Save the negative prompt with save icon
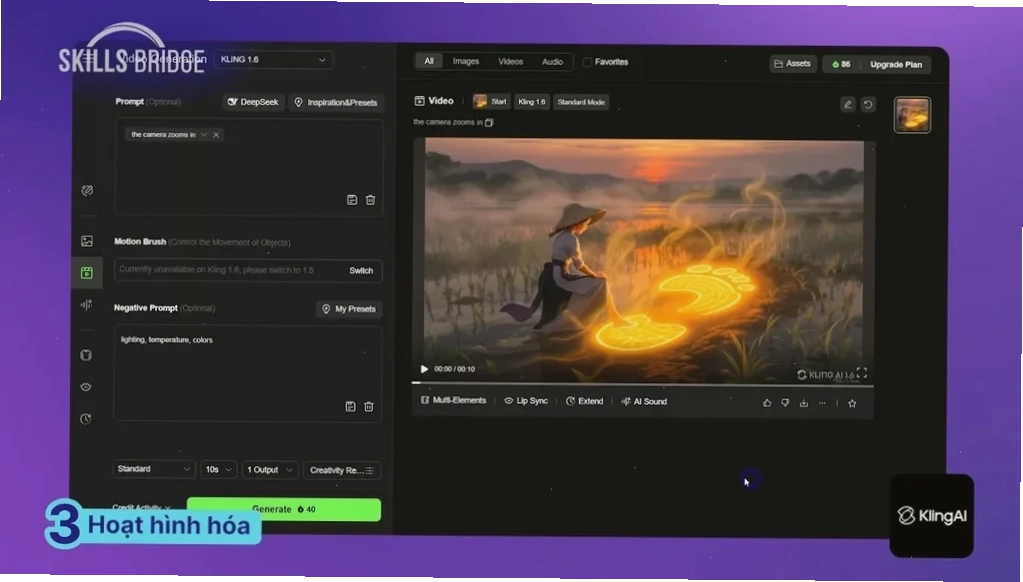 (350, 406)
